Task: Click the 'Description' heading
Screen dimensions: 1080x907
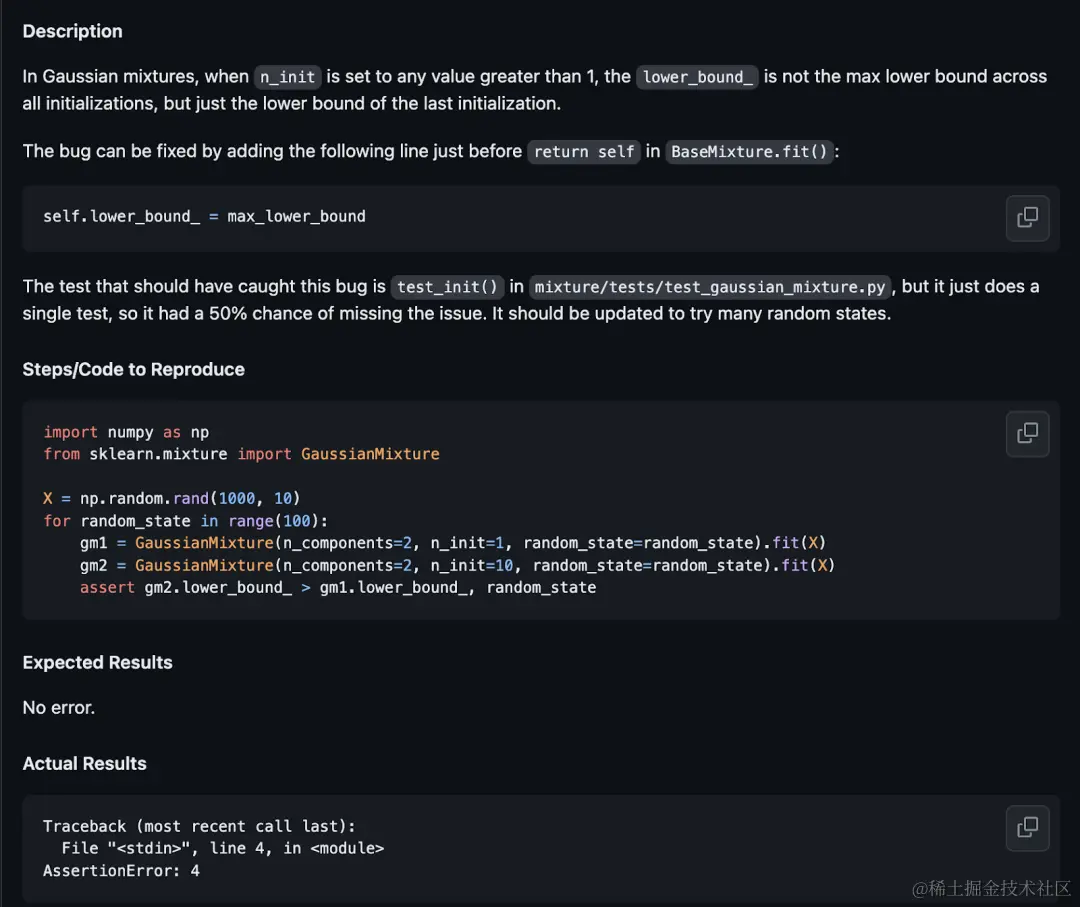Action: click(72, 32)
